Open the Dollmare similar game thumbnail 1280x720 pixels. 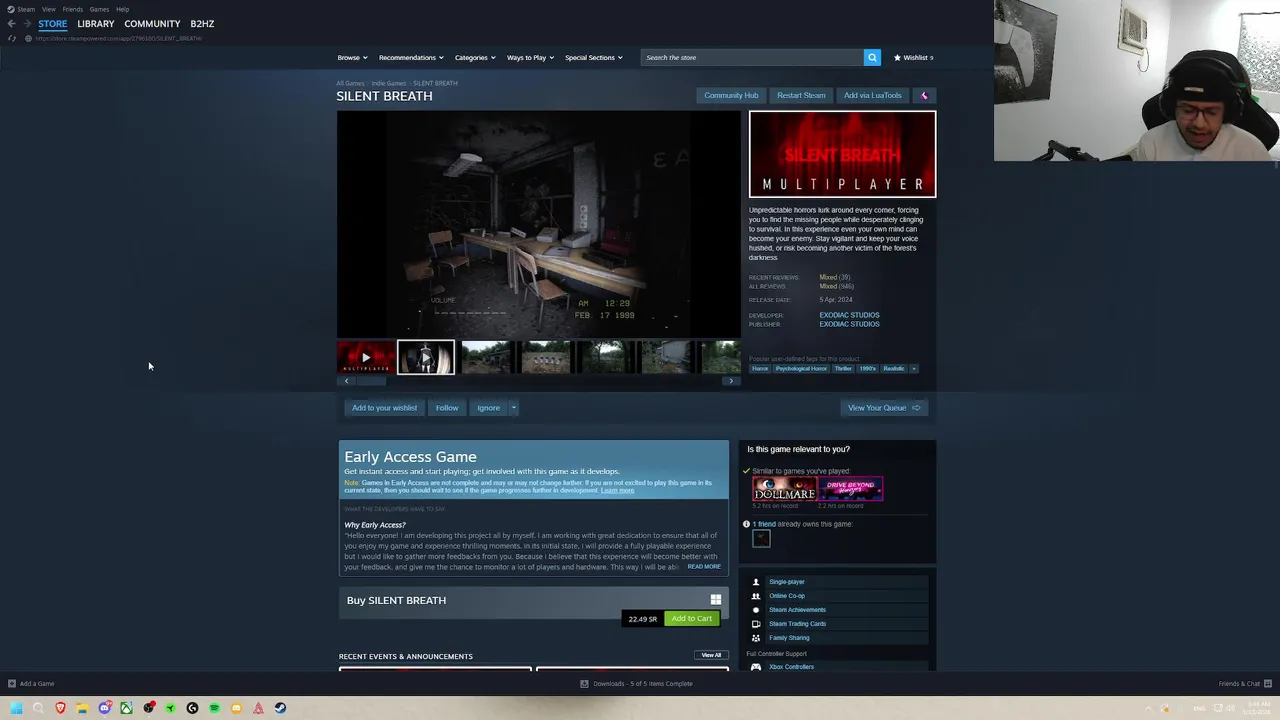[784, 489]
